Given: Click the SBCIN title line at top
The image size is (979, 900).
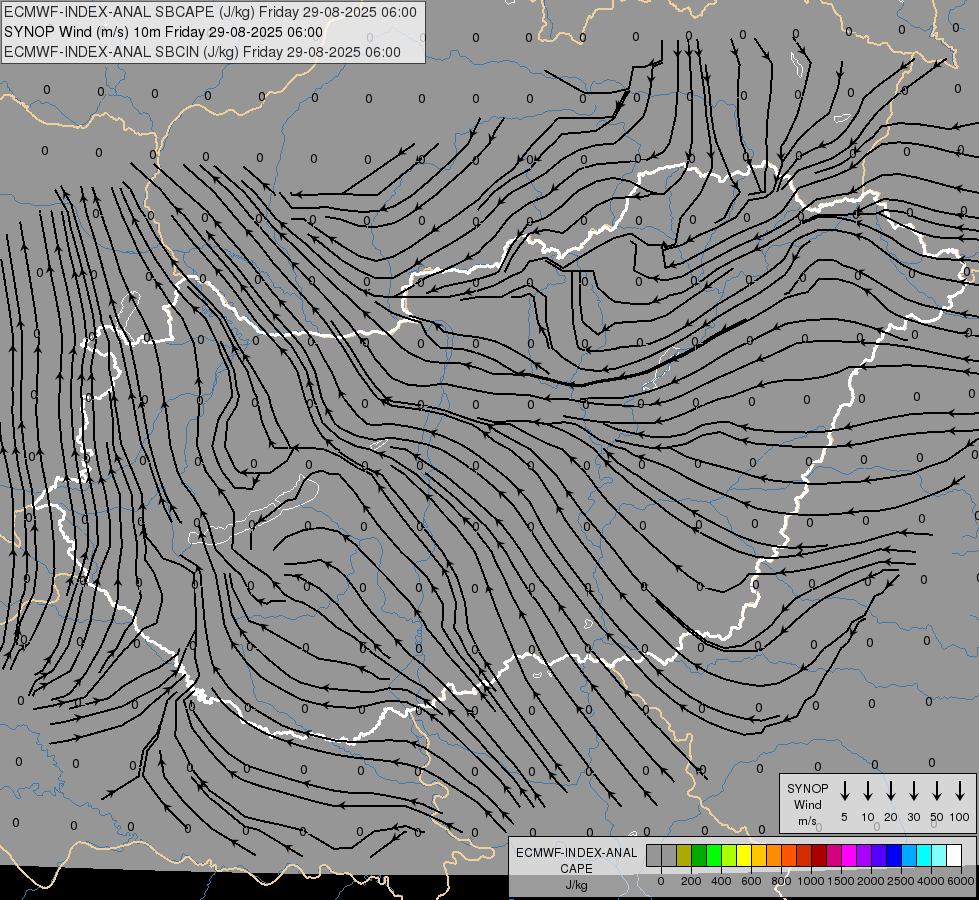Looking at the screenshot, I should (202, 52).
